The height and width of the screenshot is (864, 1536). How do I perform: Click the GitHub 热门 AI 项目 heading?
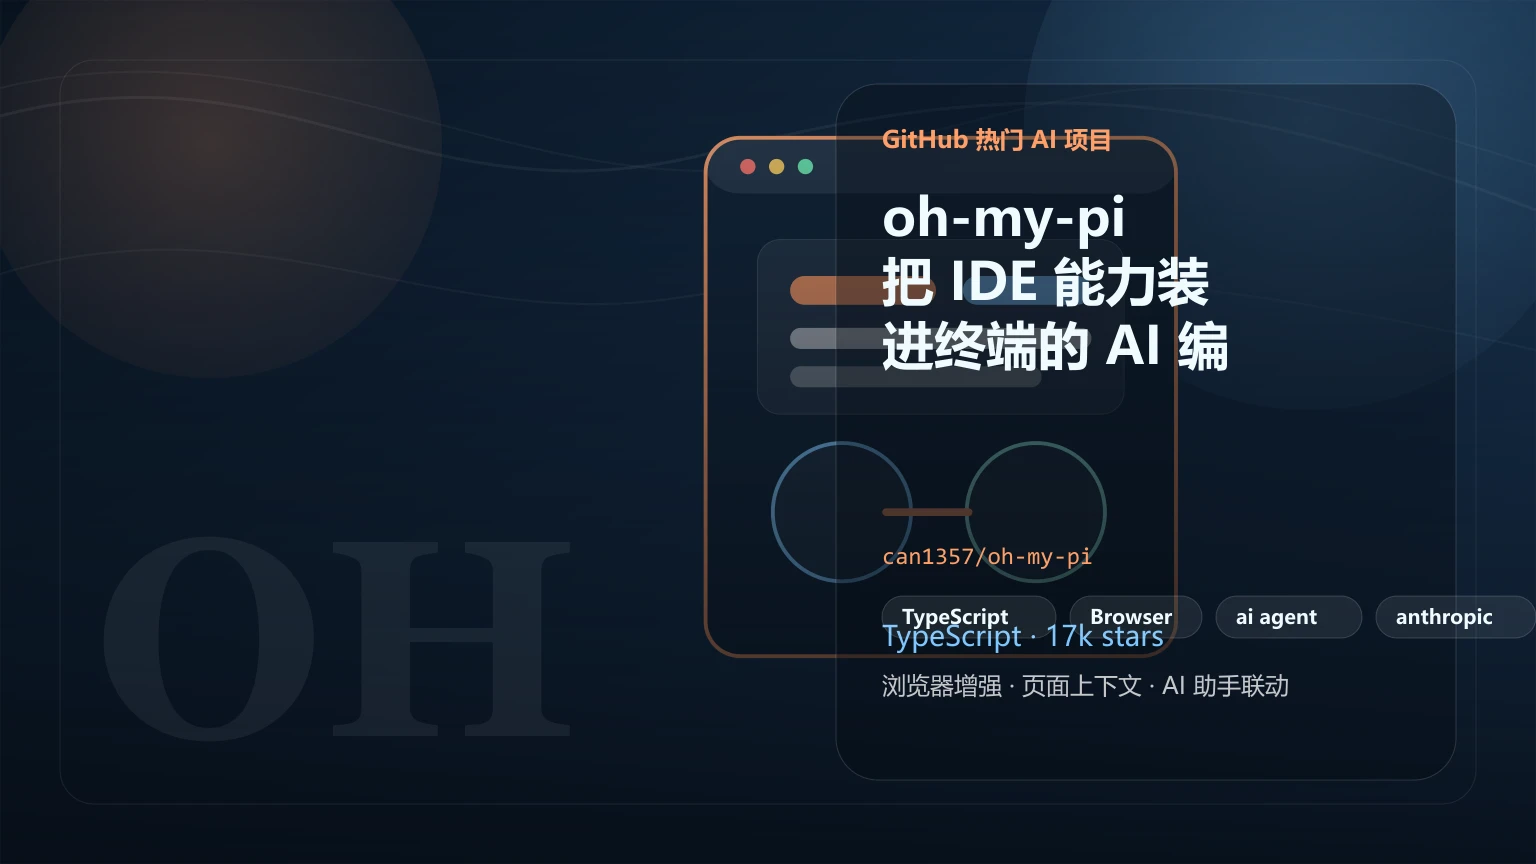point(996,139)
